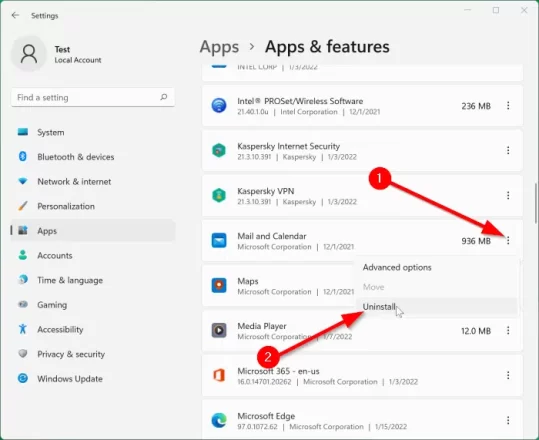This screenshot has height=440, width=539.
Task: Go to Network & internet
Action: pyautogui.click(x=93, y=182)
